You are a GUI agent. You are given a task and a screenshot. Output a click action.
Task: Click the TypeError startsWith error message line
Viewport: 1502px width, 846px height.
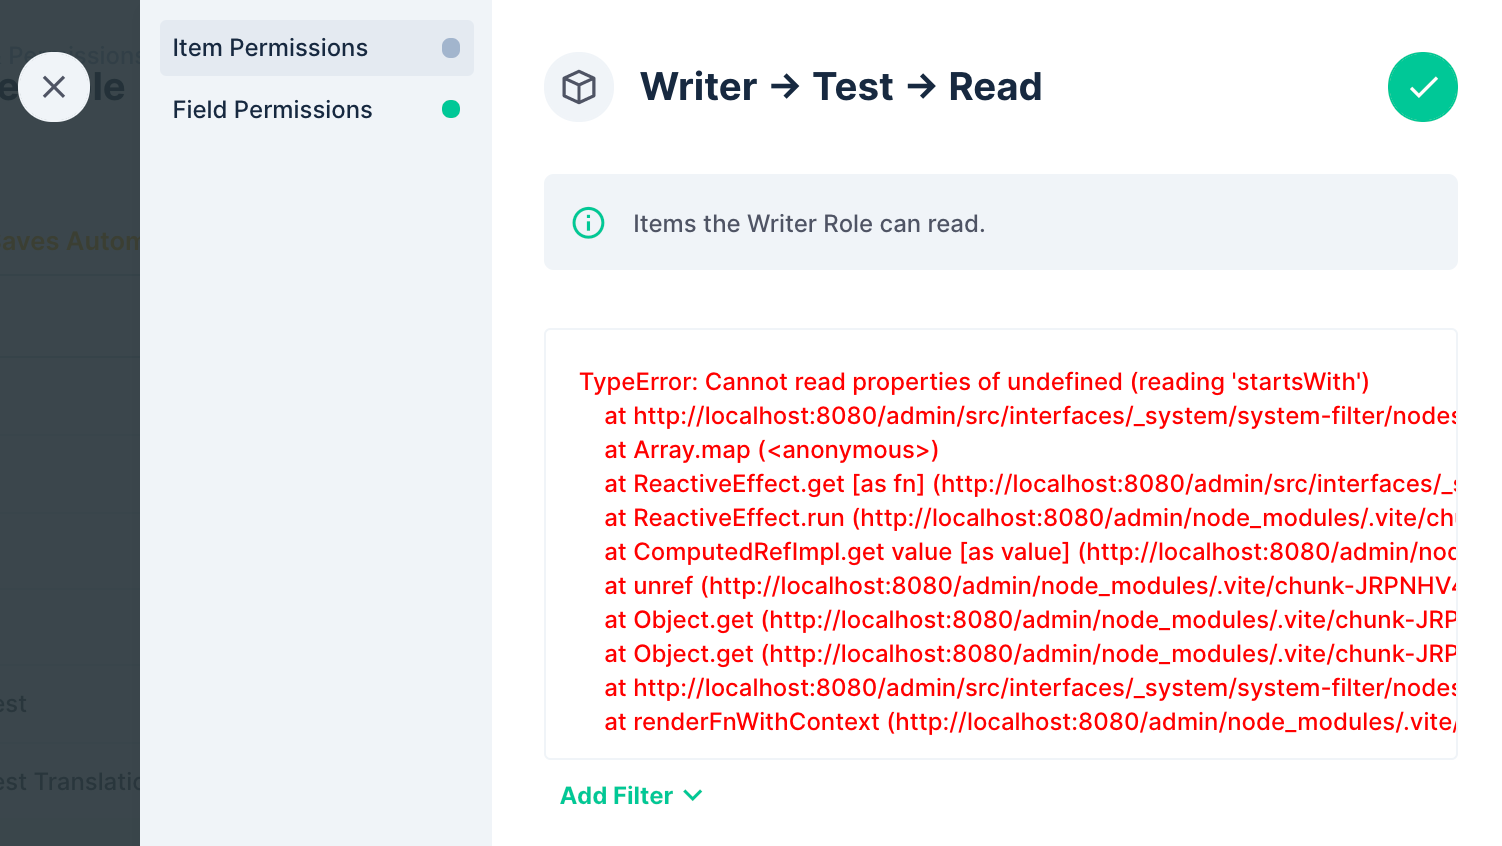[974, 382]
